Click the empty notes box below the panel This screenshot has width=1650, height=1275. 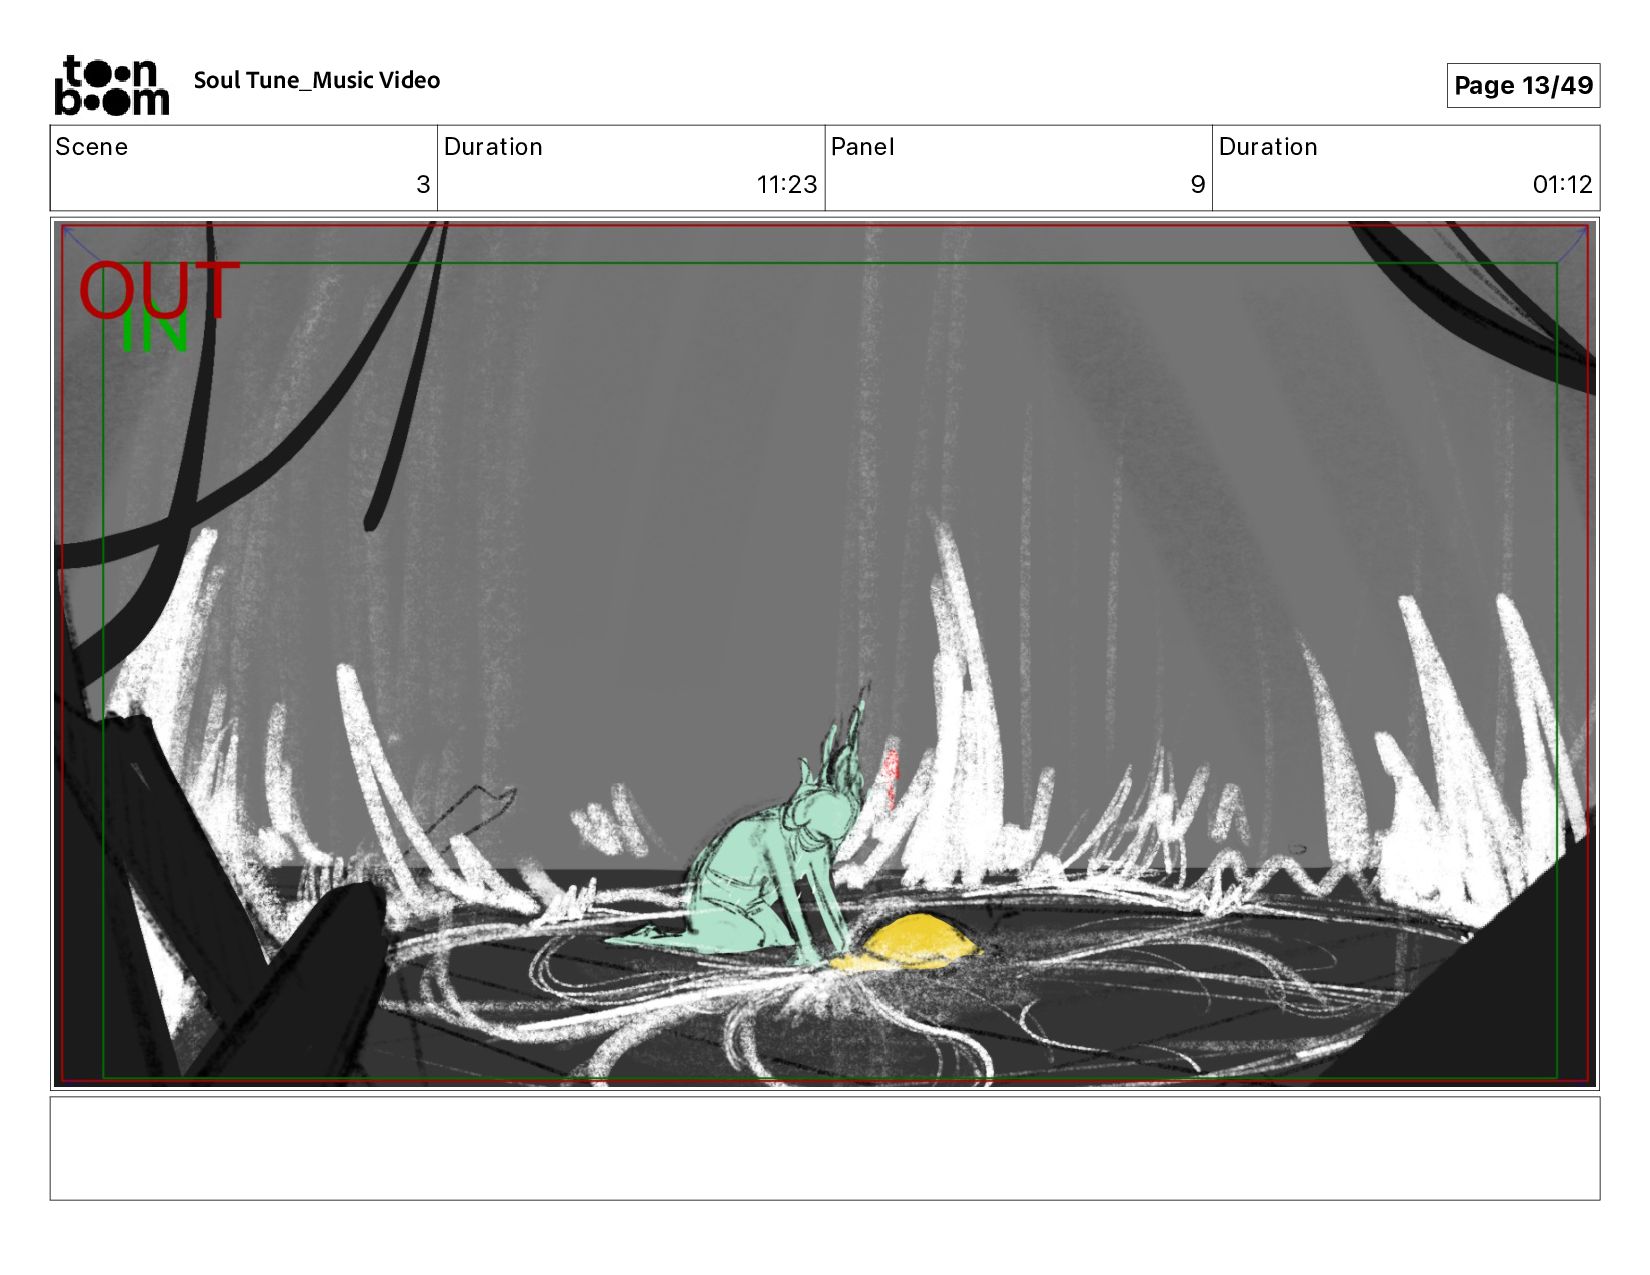tap(825, 1149)
